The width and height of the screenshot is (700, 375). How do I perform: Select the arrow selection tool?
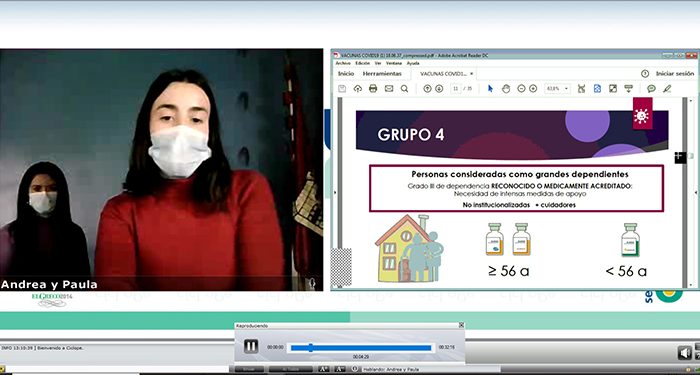(490, 88)
